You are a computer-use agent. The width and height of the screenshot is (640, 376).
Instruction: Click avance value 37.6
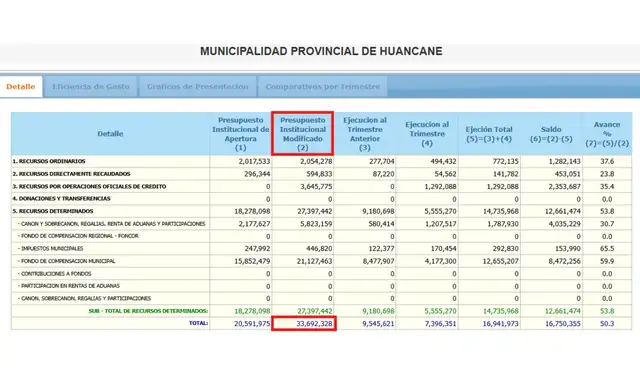tap(607, 162)
